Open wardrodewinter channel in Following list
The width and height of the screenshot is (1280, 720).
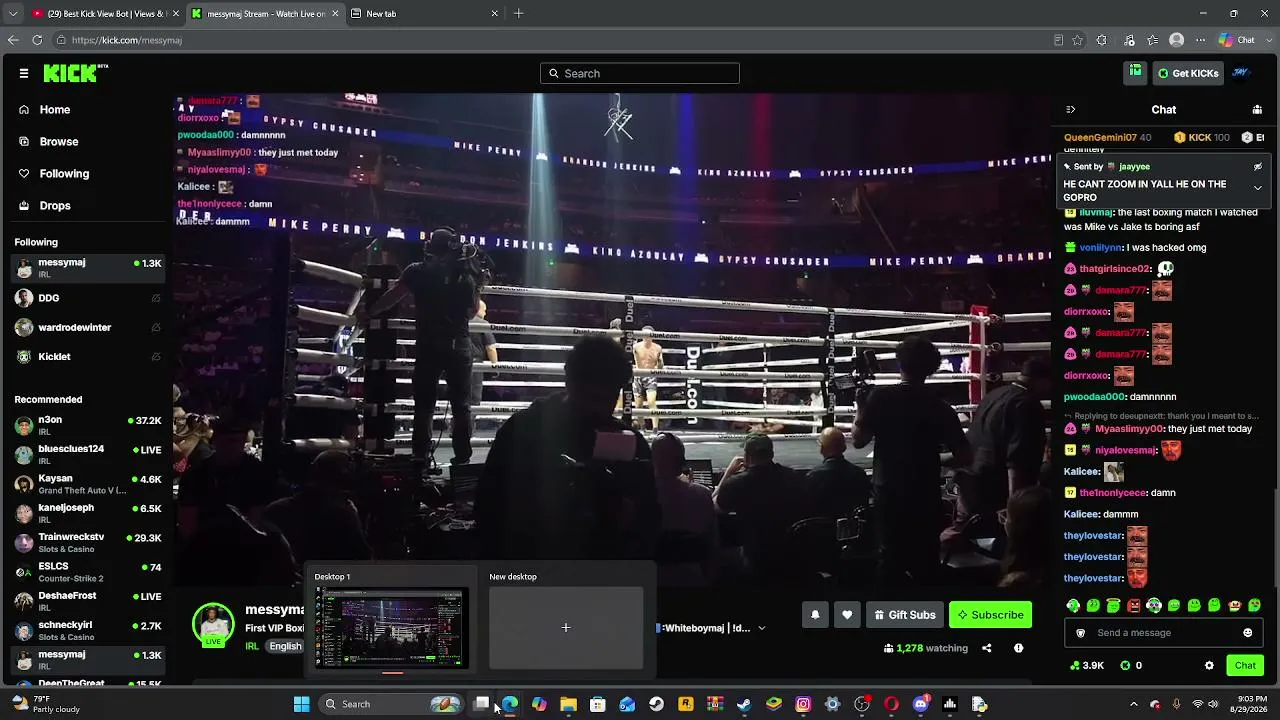(88, 327)
